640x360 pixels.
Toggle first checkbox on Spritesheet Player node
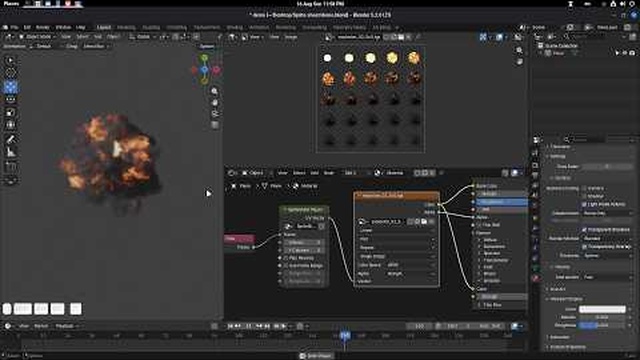[286, 258]
